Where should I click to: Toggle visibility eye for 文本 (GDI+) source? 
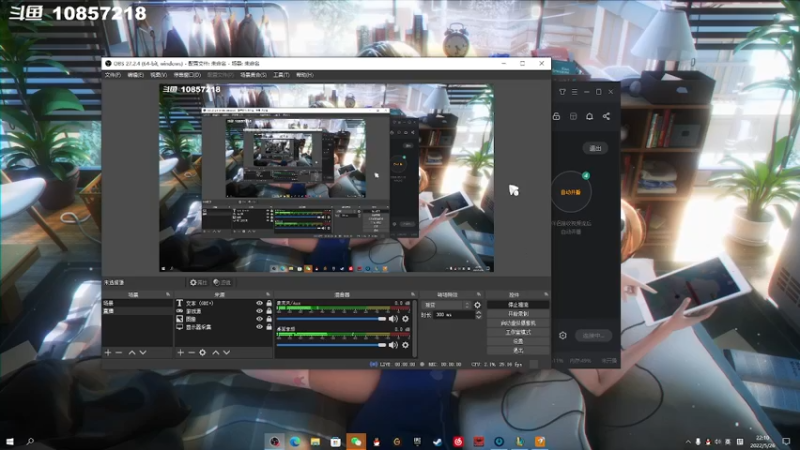point(259,303)
